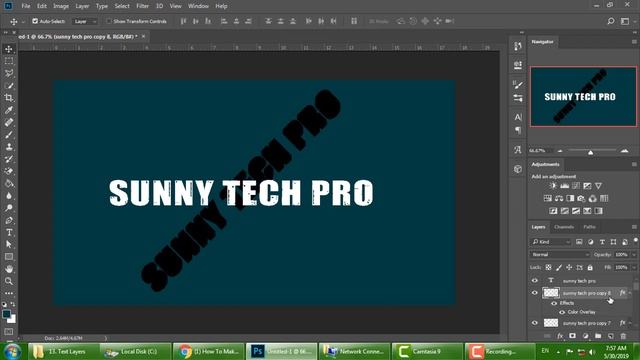Select the Paint Bucket tool

(9, 184)
